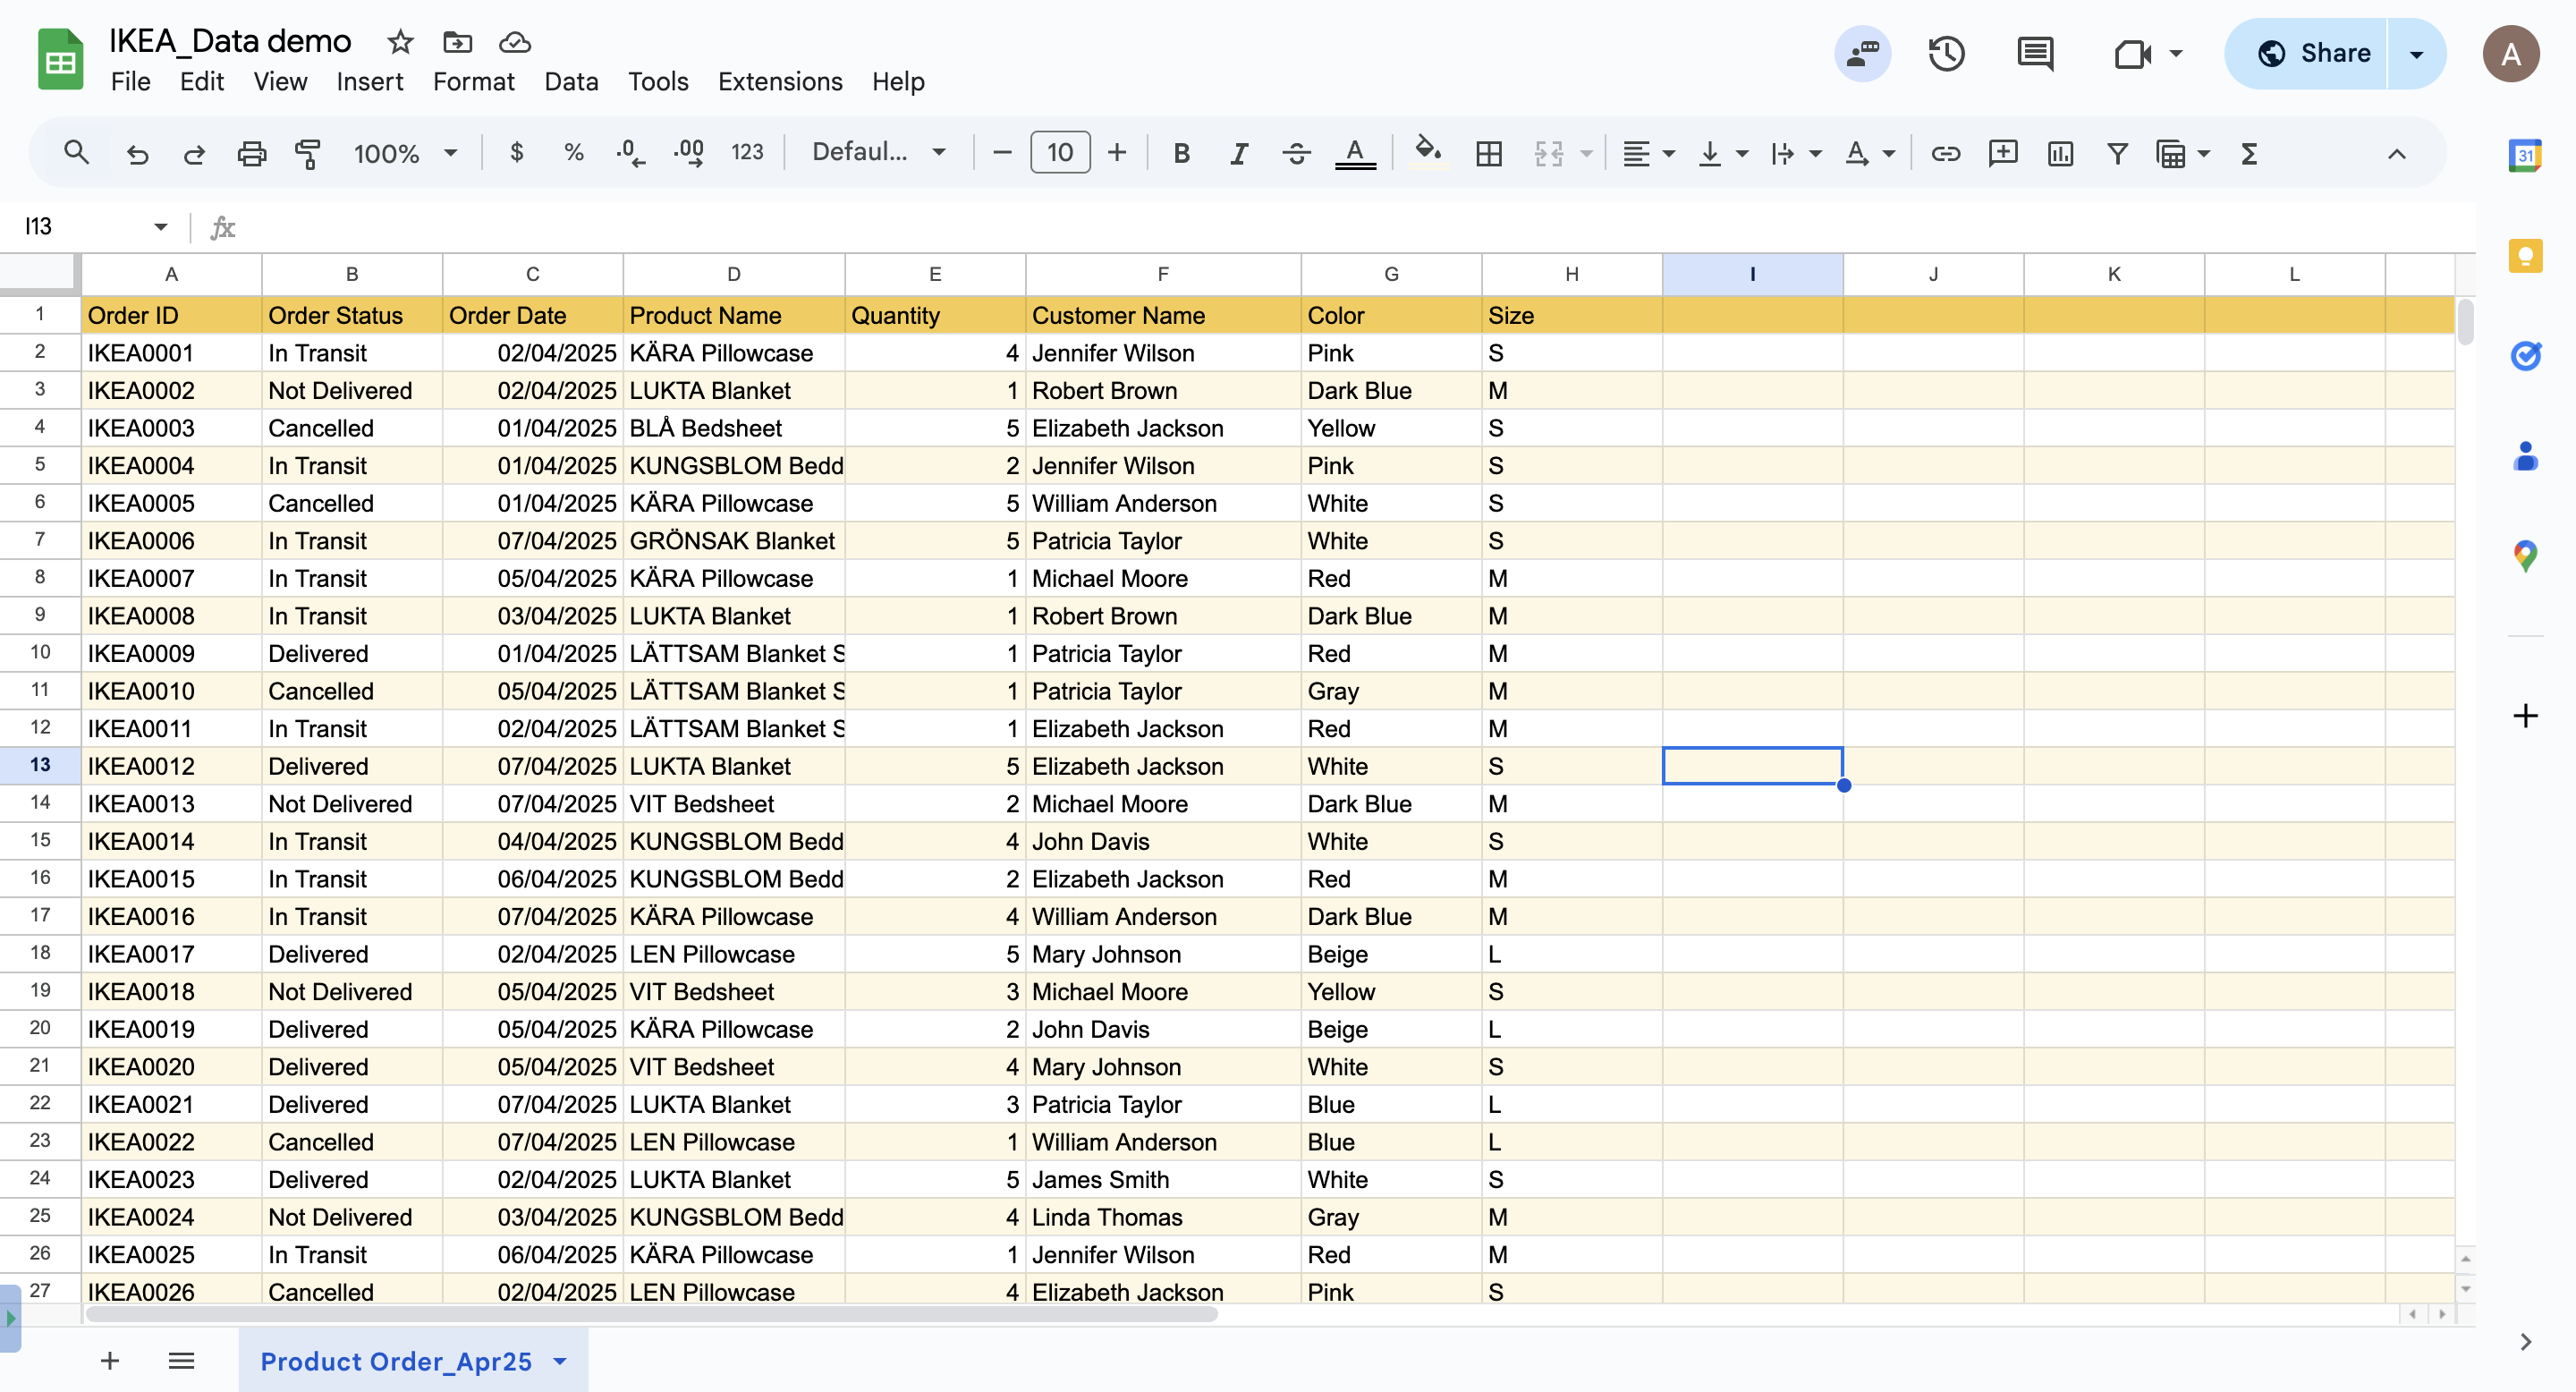Image resolution: width=2576 pixels, height=1392 pixels.
Task: Click the redo arrow icon
Action: click(x=194, y=153)
